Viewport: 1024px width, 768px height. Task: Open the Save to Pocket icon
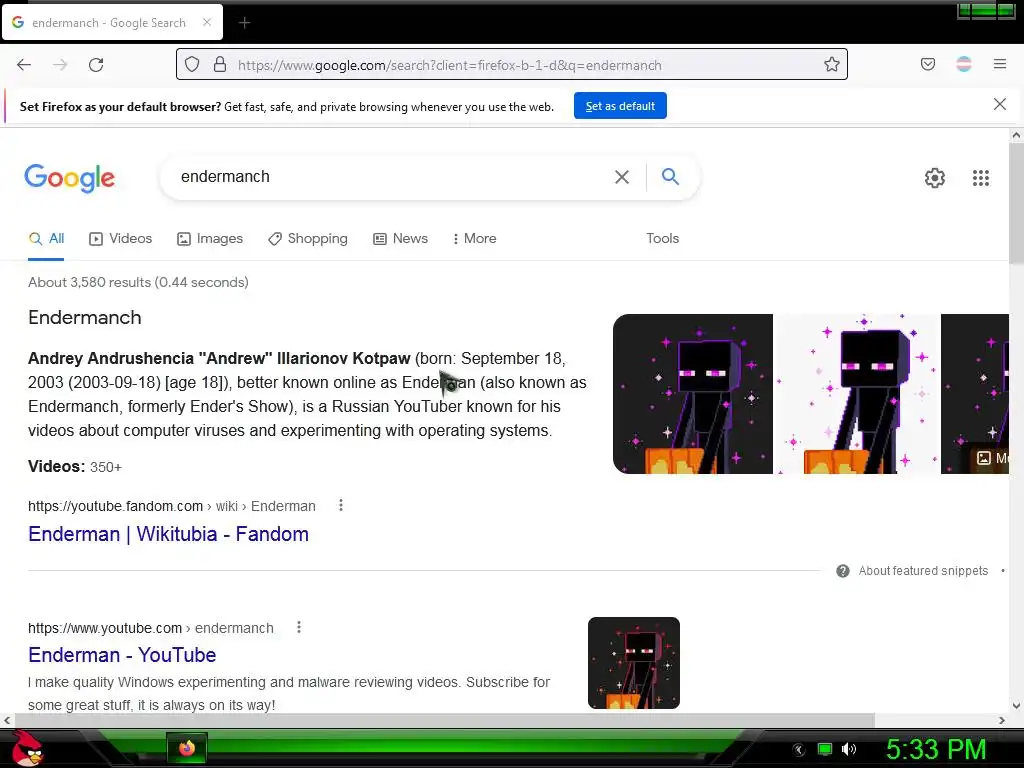pyautogui.click(x=927, y=64)
